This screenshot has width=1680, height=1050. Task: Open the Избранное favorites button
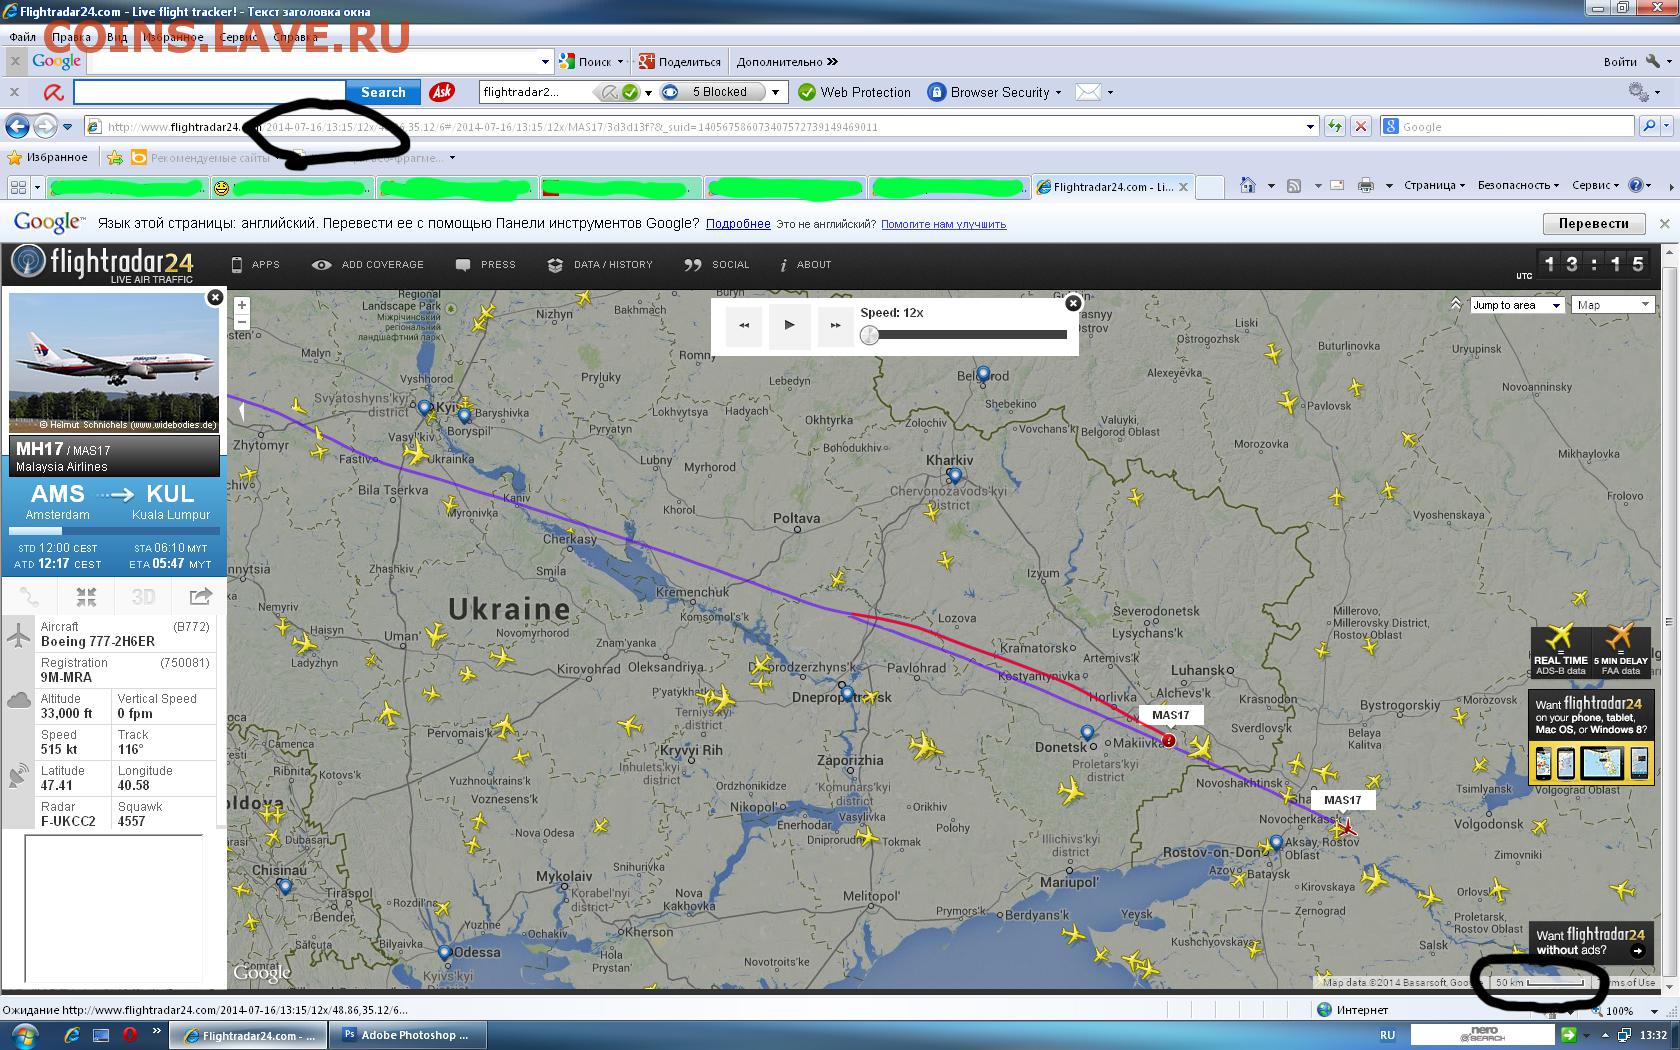pyautogui.click(x=47, y=157)
